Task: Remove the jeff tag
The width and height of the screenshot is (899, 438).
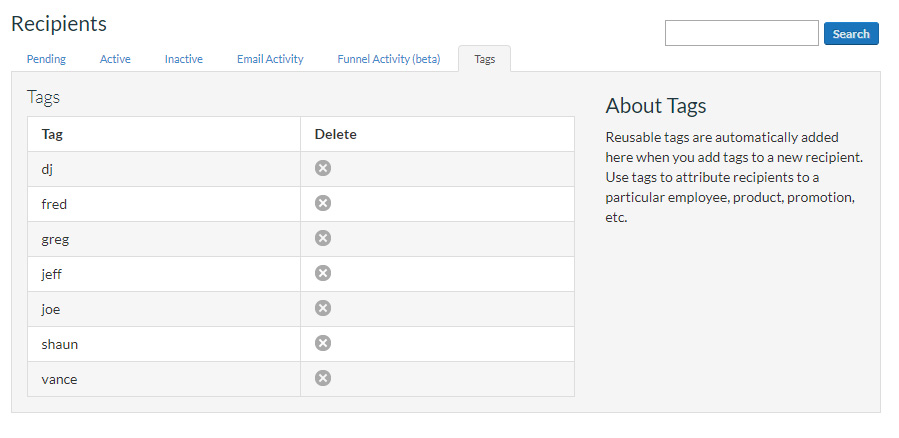Action: [323, 273]
